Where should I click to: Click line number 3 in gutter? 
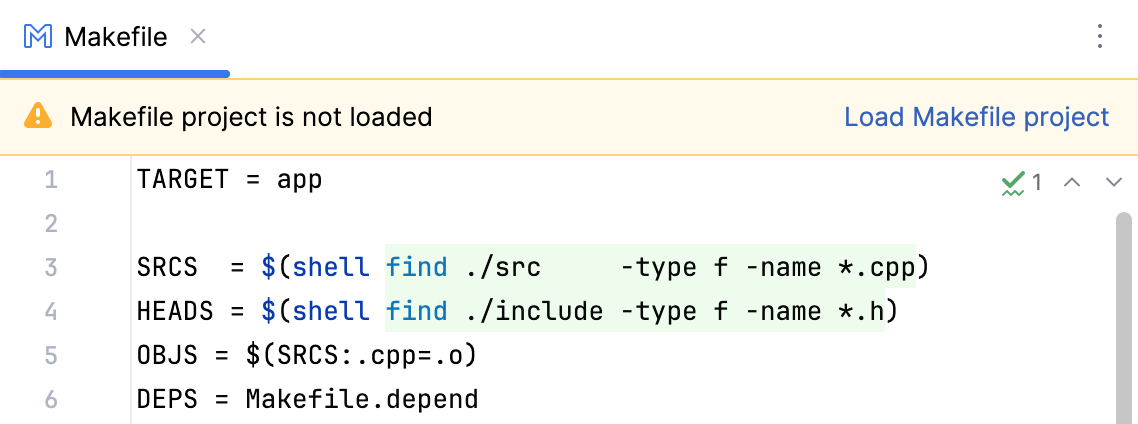pyautogui.click(x=51, y=268)
